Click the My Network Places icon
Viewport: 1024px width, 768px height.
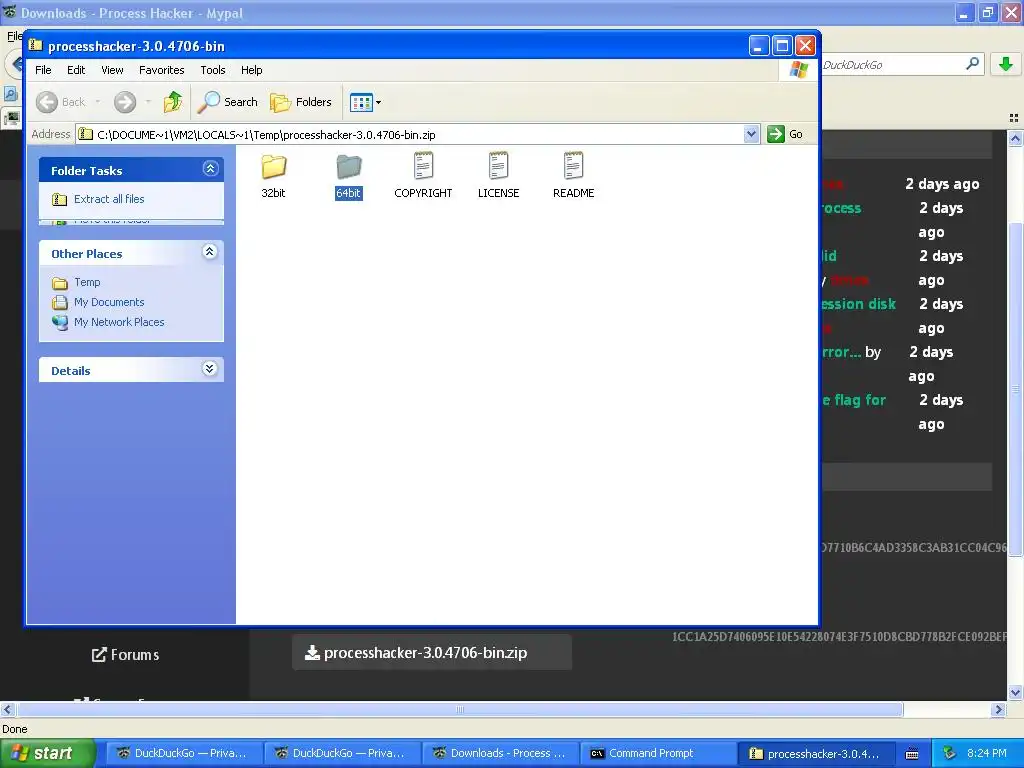(x=59, y=323)
